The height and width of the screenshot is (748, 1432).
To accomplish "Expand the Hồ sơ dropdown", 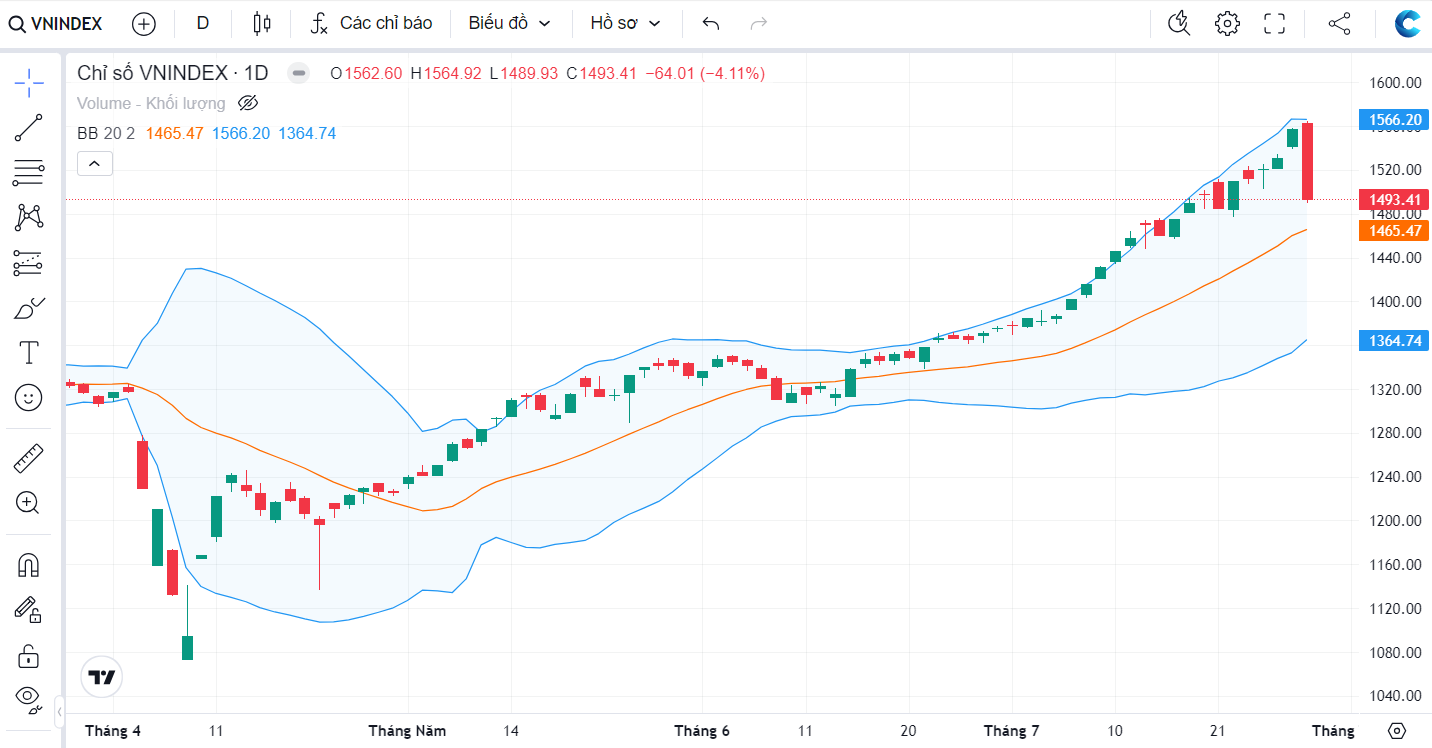I will click(x=626, y=23).
